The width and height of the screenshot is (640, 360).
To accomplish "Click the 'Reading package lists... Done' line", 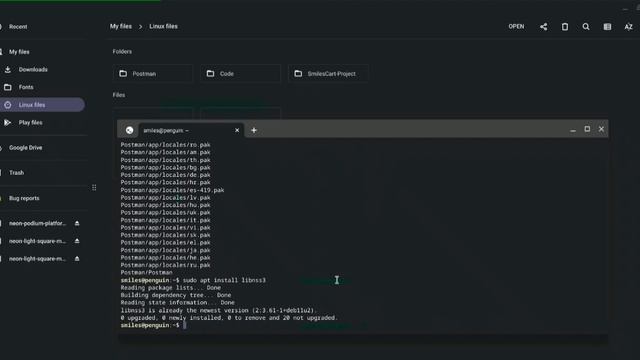I will (x=170, y=288).
